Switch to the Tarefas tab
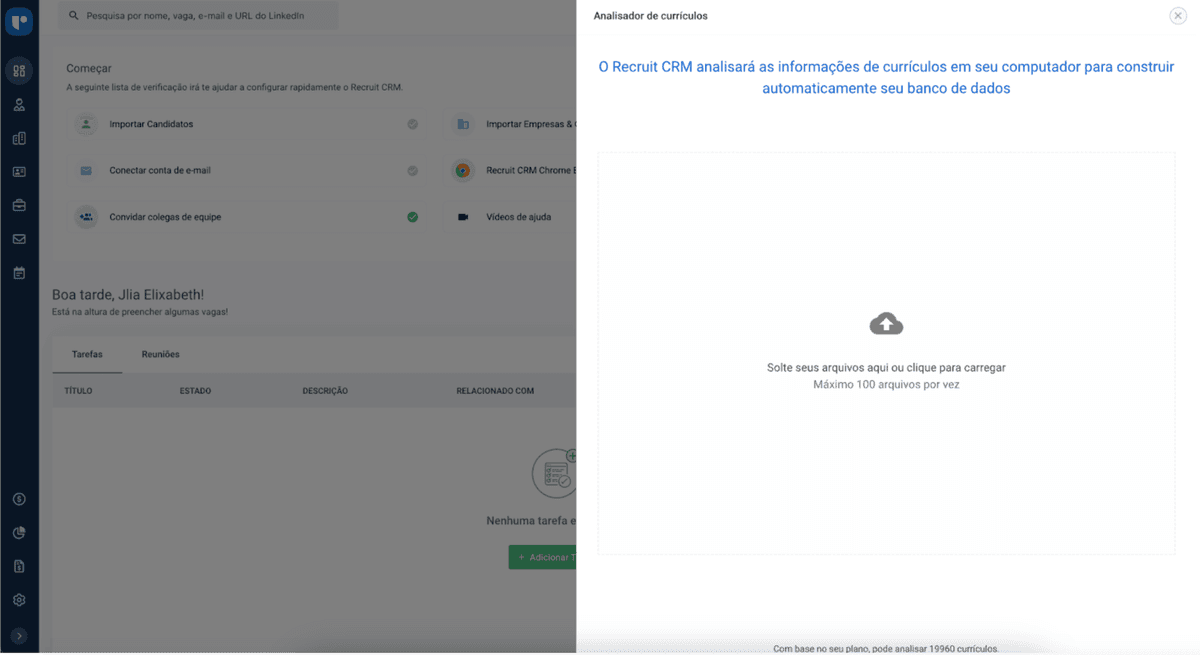 click(88, 354)
